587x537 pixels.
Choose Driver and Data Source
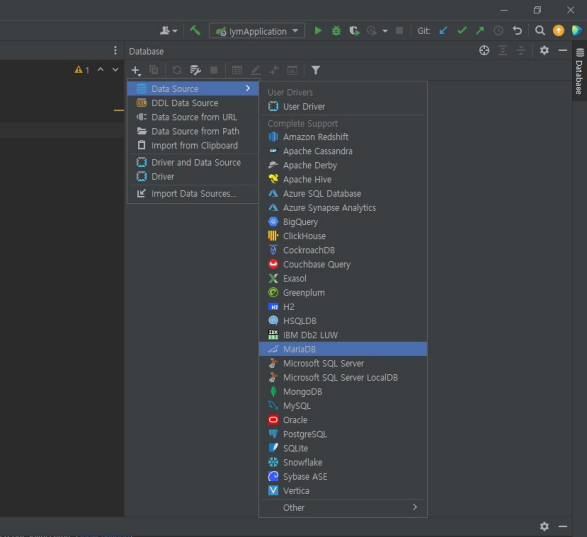193,163
